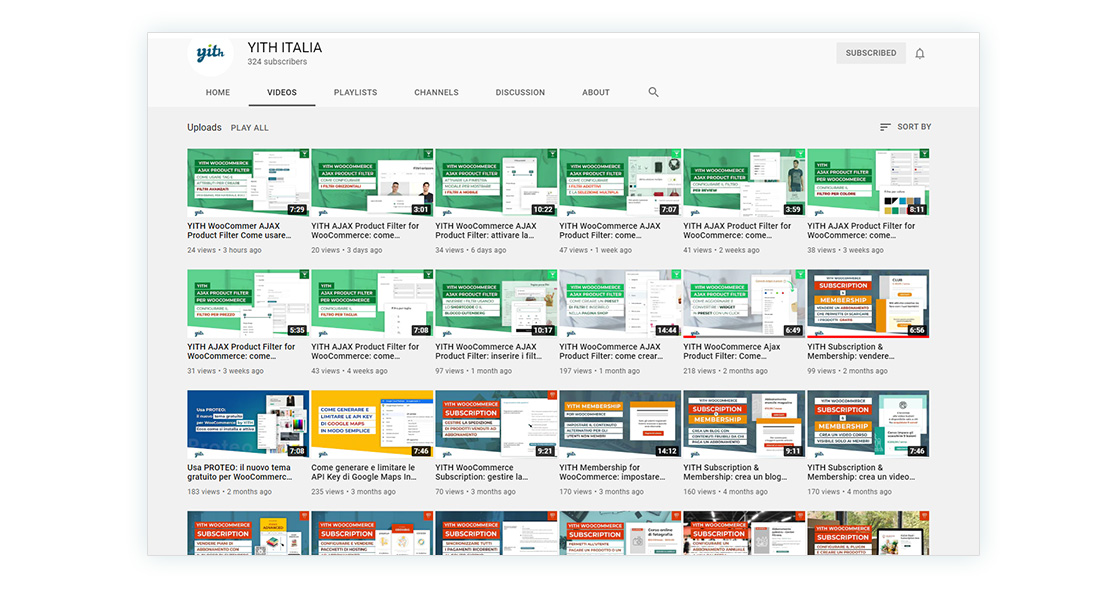Viewport: 1106px width, 598px height.
Task: Click the "70 views • 3 months ago" text
Action: click(476, 492)
